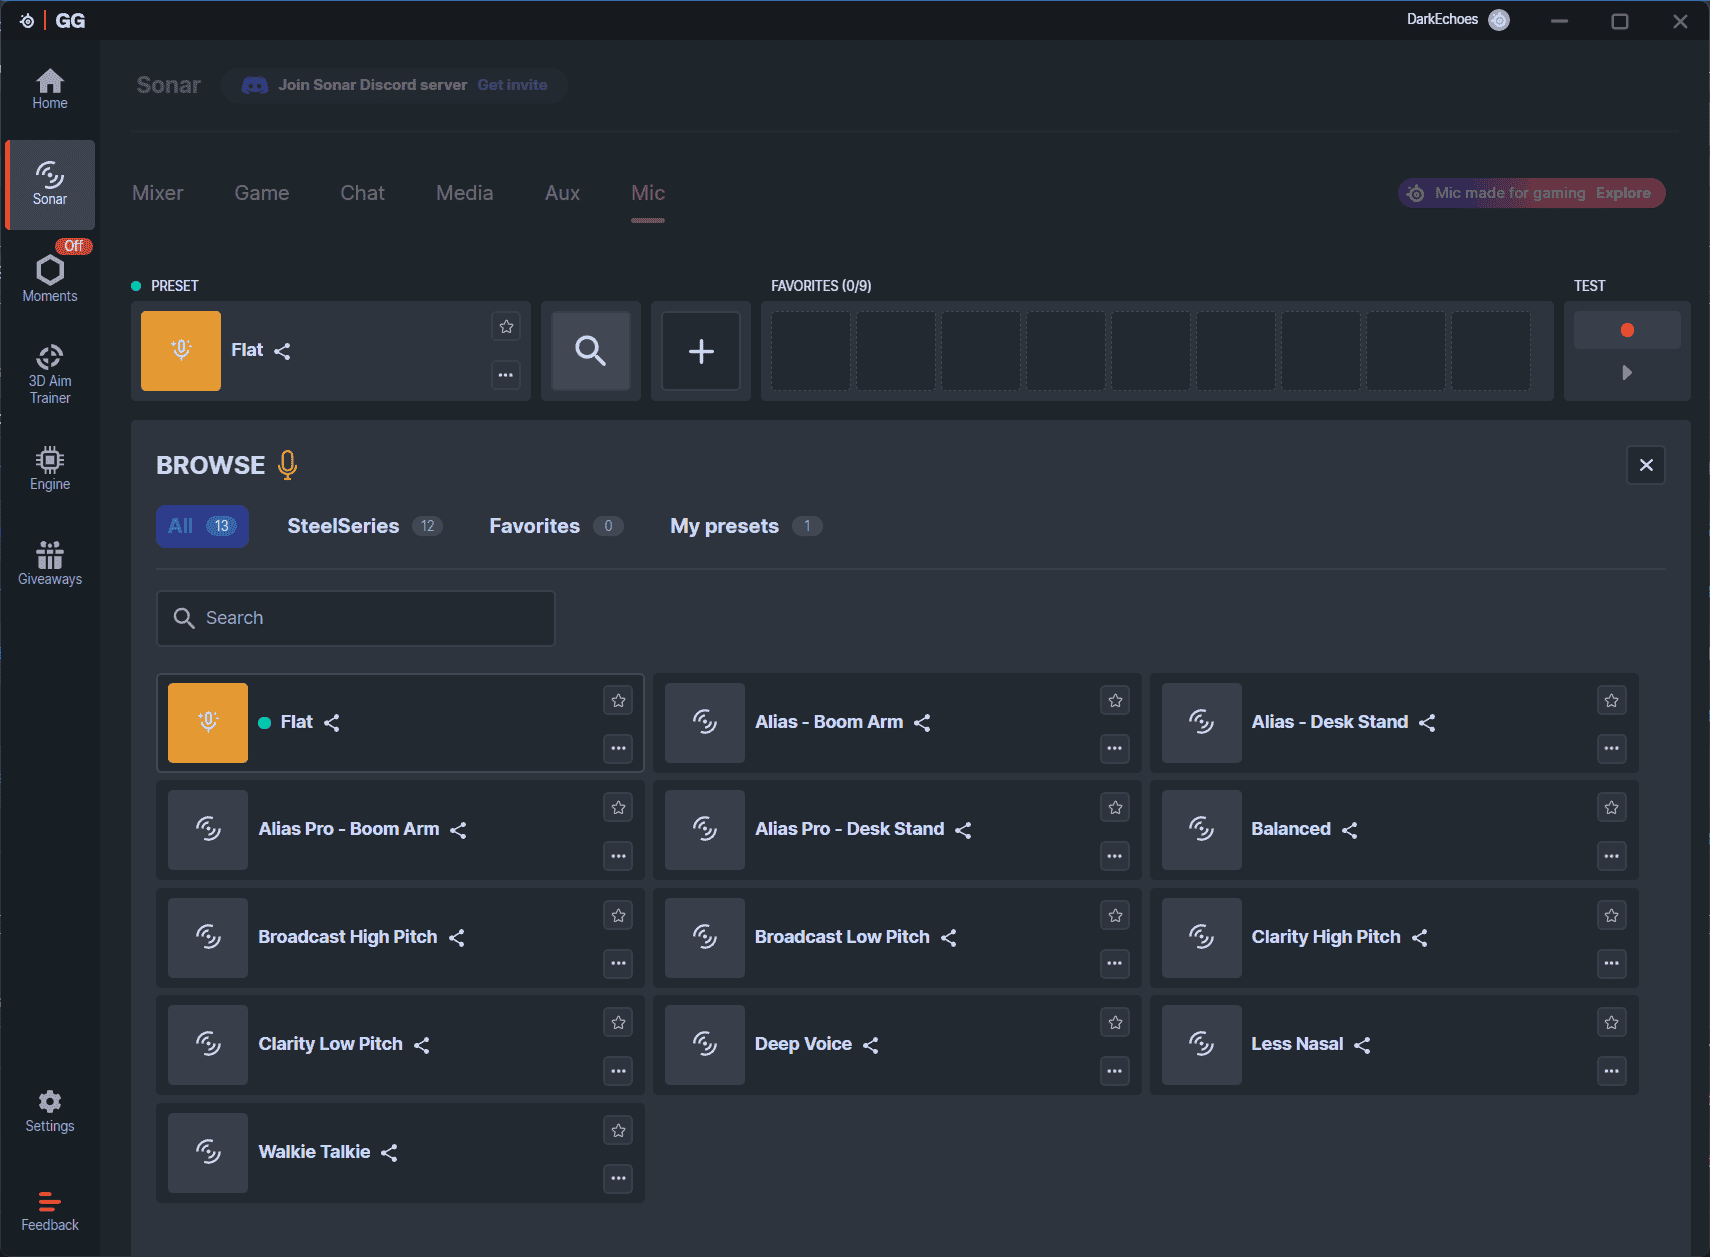This screenshot has width=1710, height=1257.
Task: Open more options for Less Nasal preset
Action: pos(1611,1071)
